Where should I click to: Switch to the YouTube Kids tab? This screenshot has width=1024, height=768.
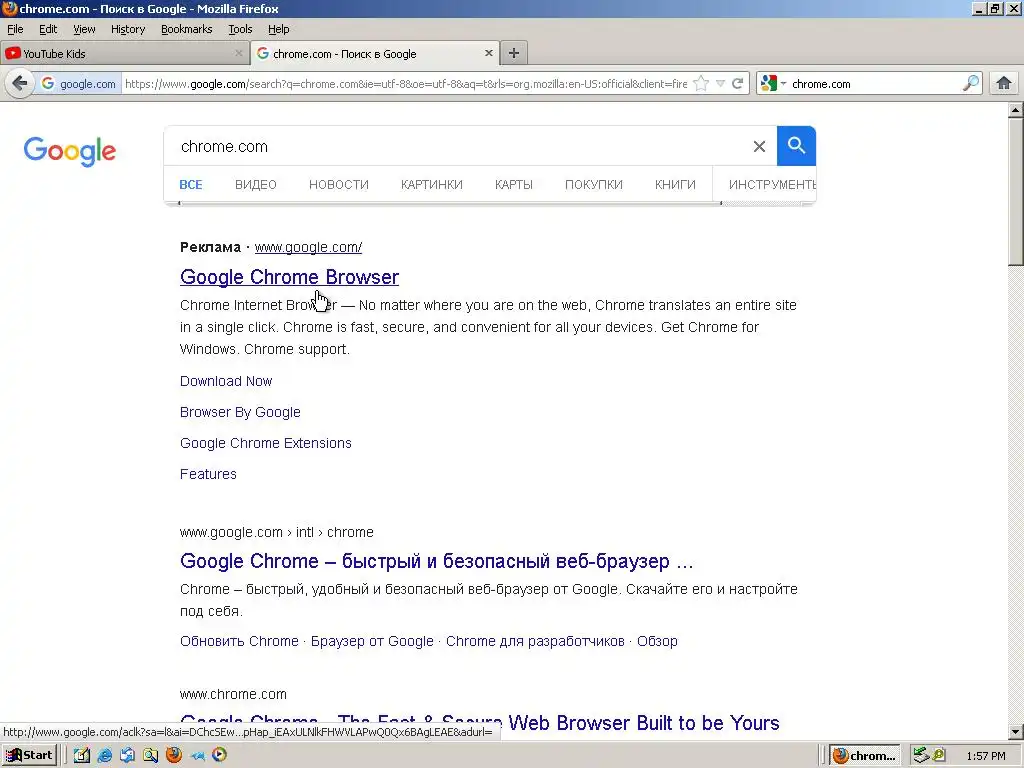[x=124, y=54]
